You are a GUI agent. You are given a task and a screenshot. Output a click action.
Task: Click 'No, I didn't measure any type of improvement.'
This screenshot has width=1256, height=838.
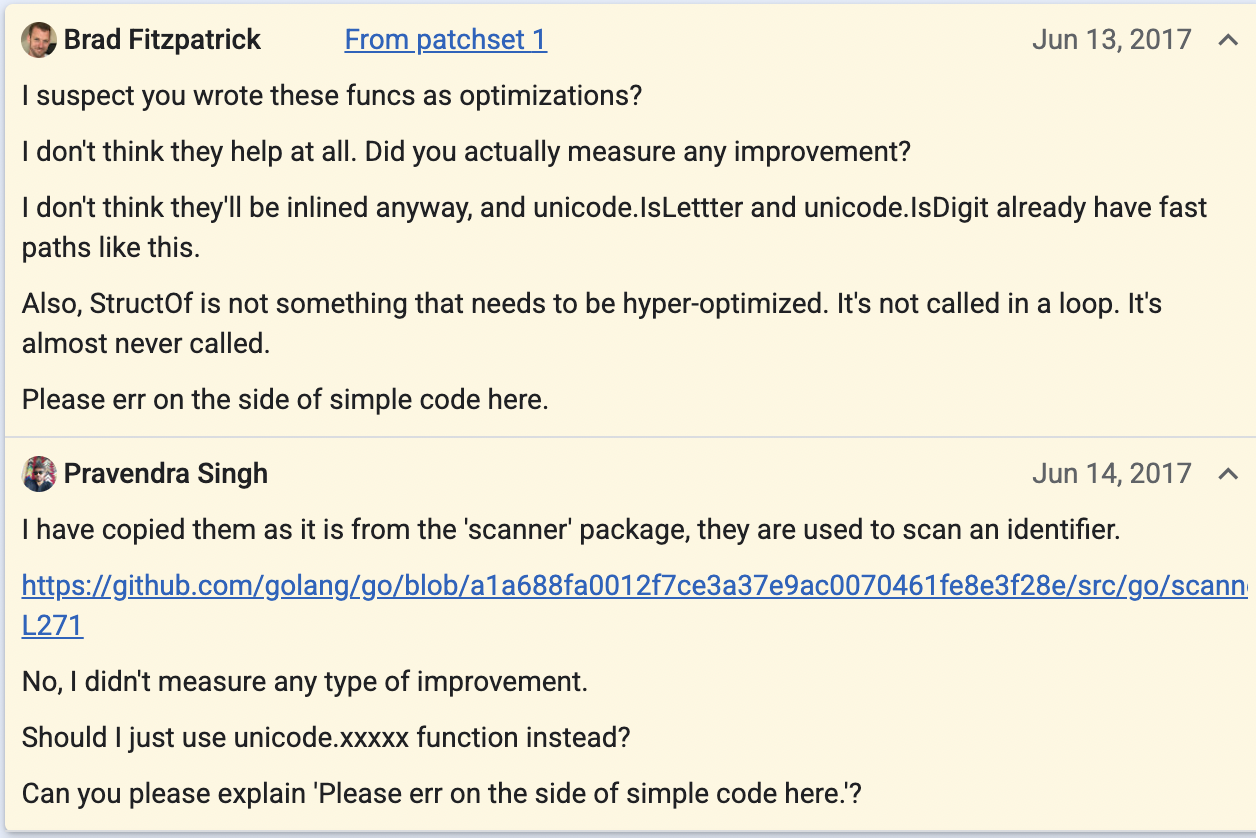coord(305,682)
